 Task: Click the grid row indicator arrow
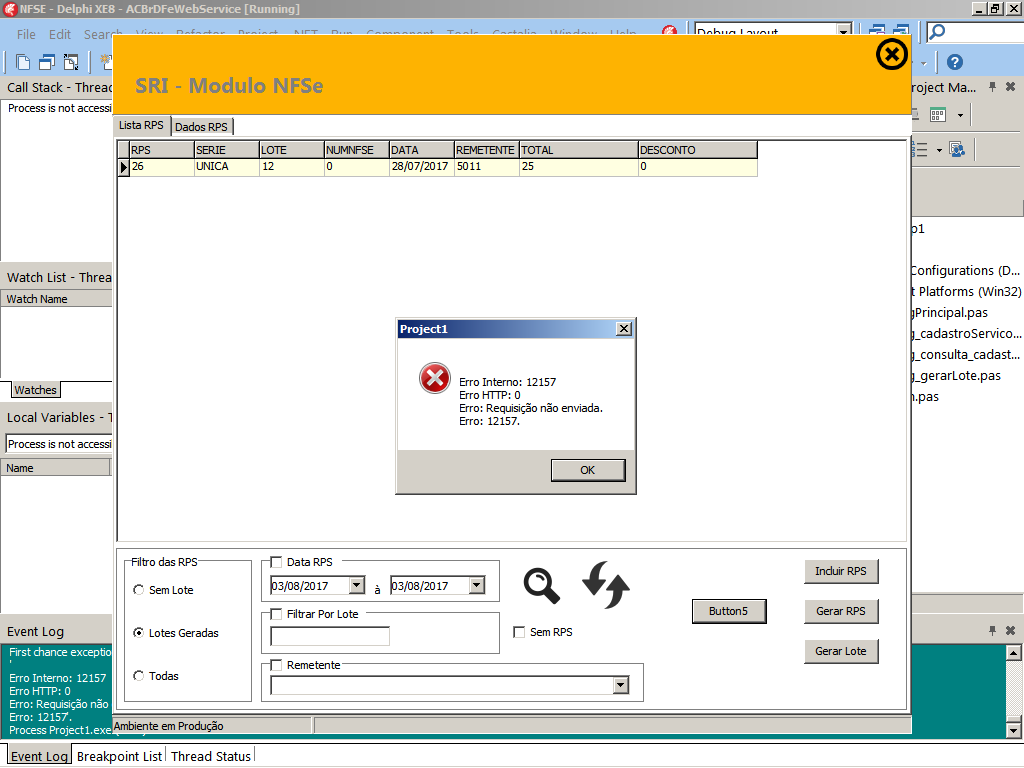123,167
